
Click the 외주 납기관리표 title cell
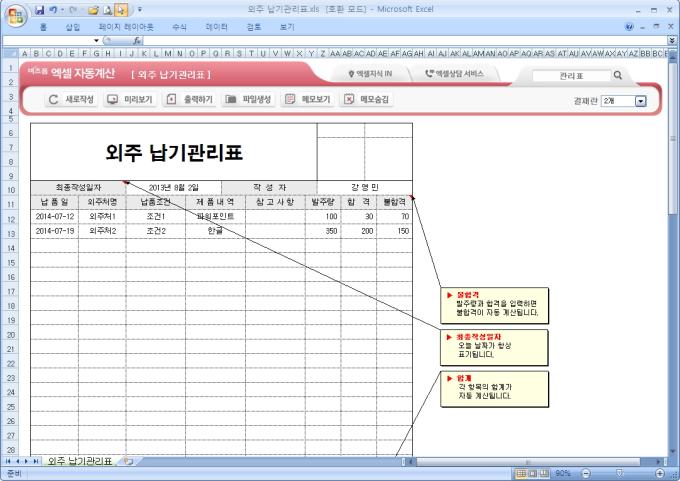click(174, 152)
